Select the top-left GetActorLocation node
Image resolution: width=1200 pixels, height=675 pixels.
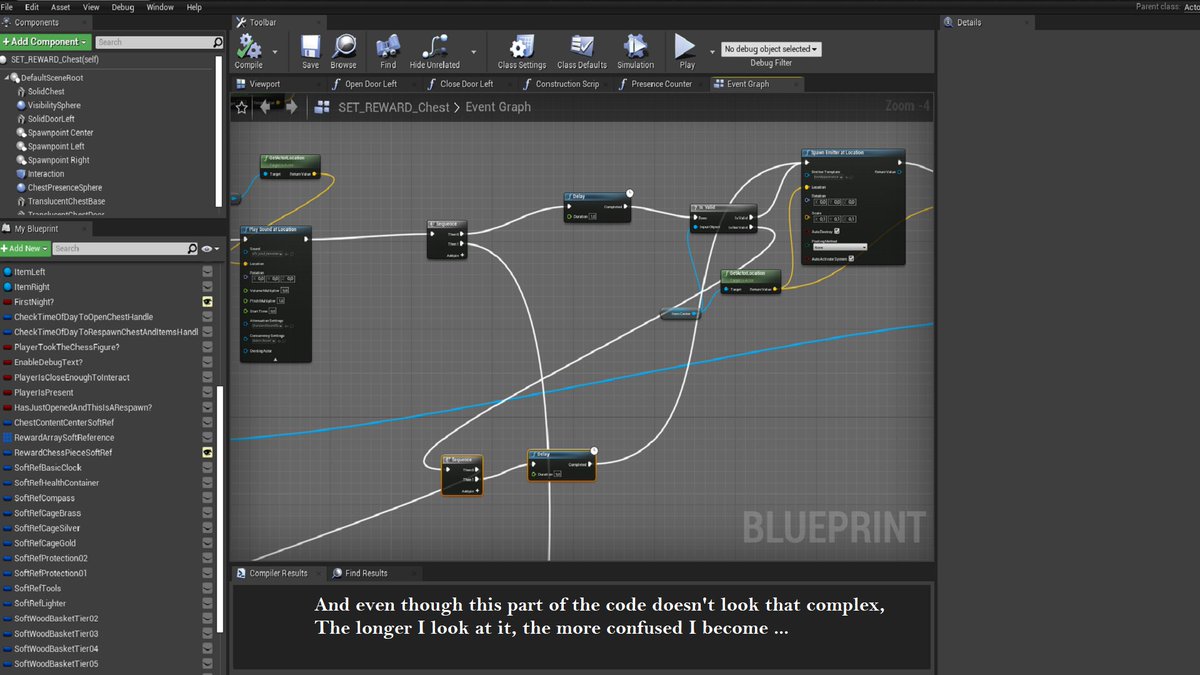click(289, 166)
